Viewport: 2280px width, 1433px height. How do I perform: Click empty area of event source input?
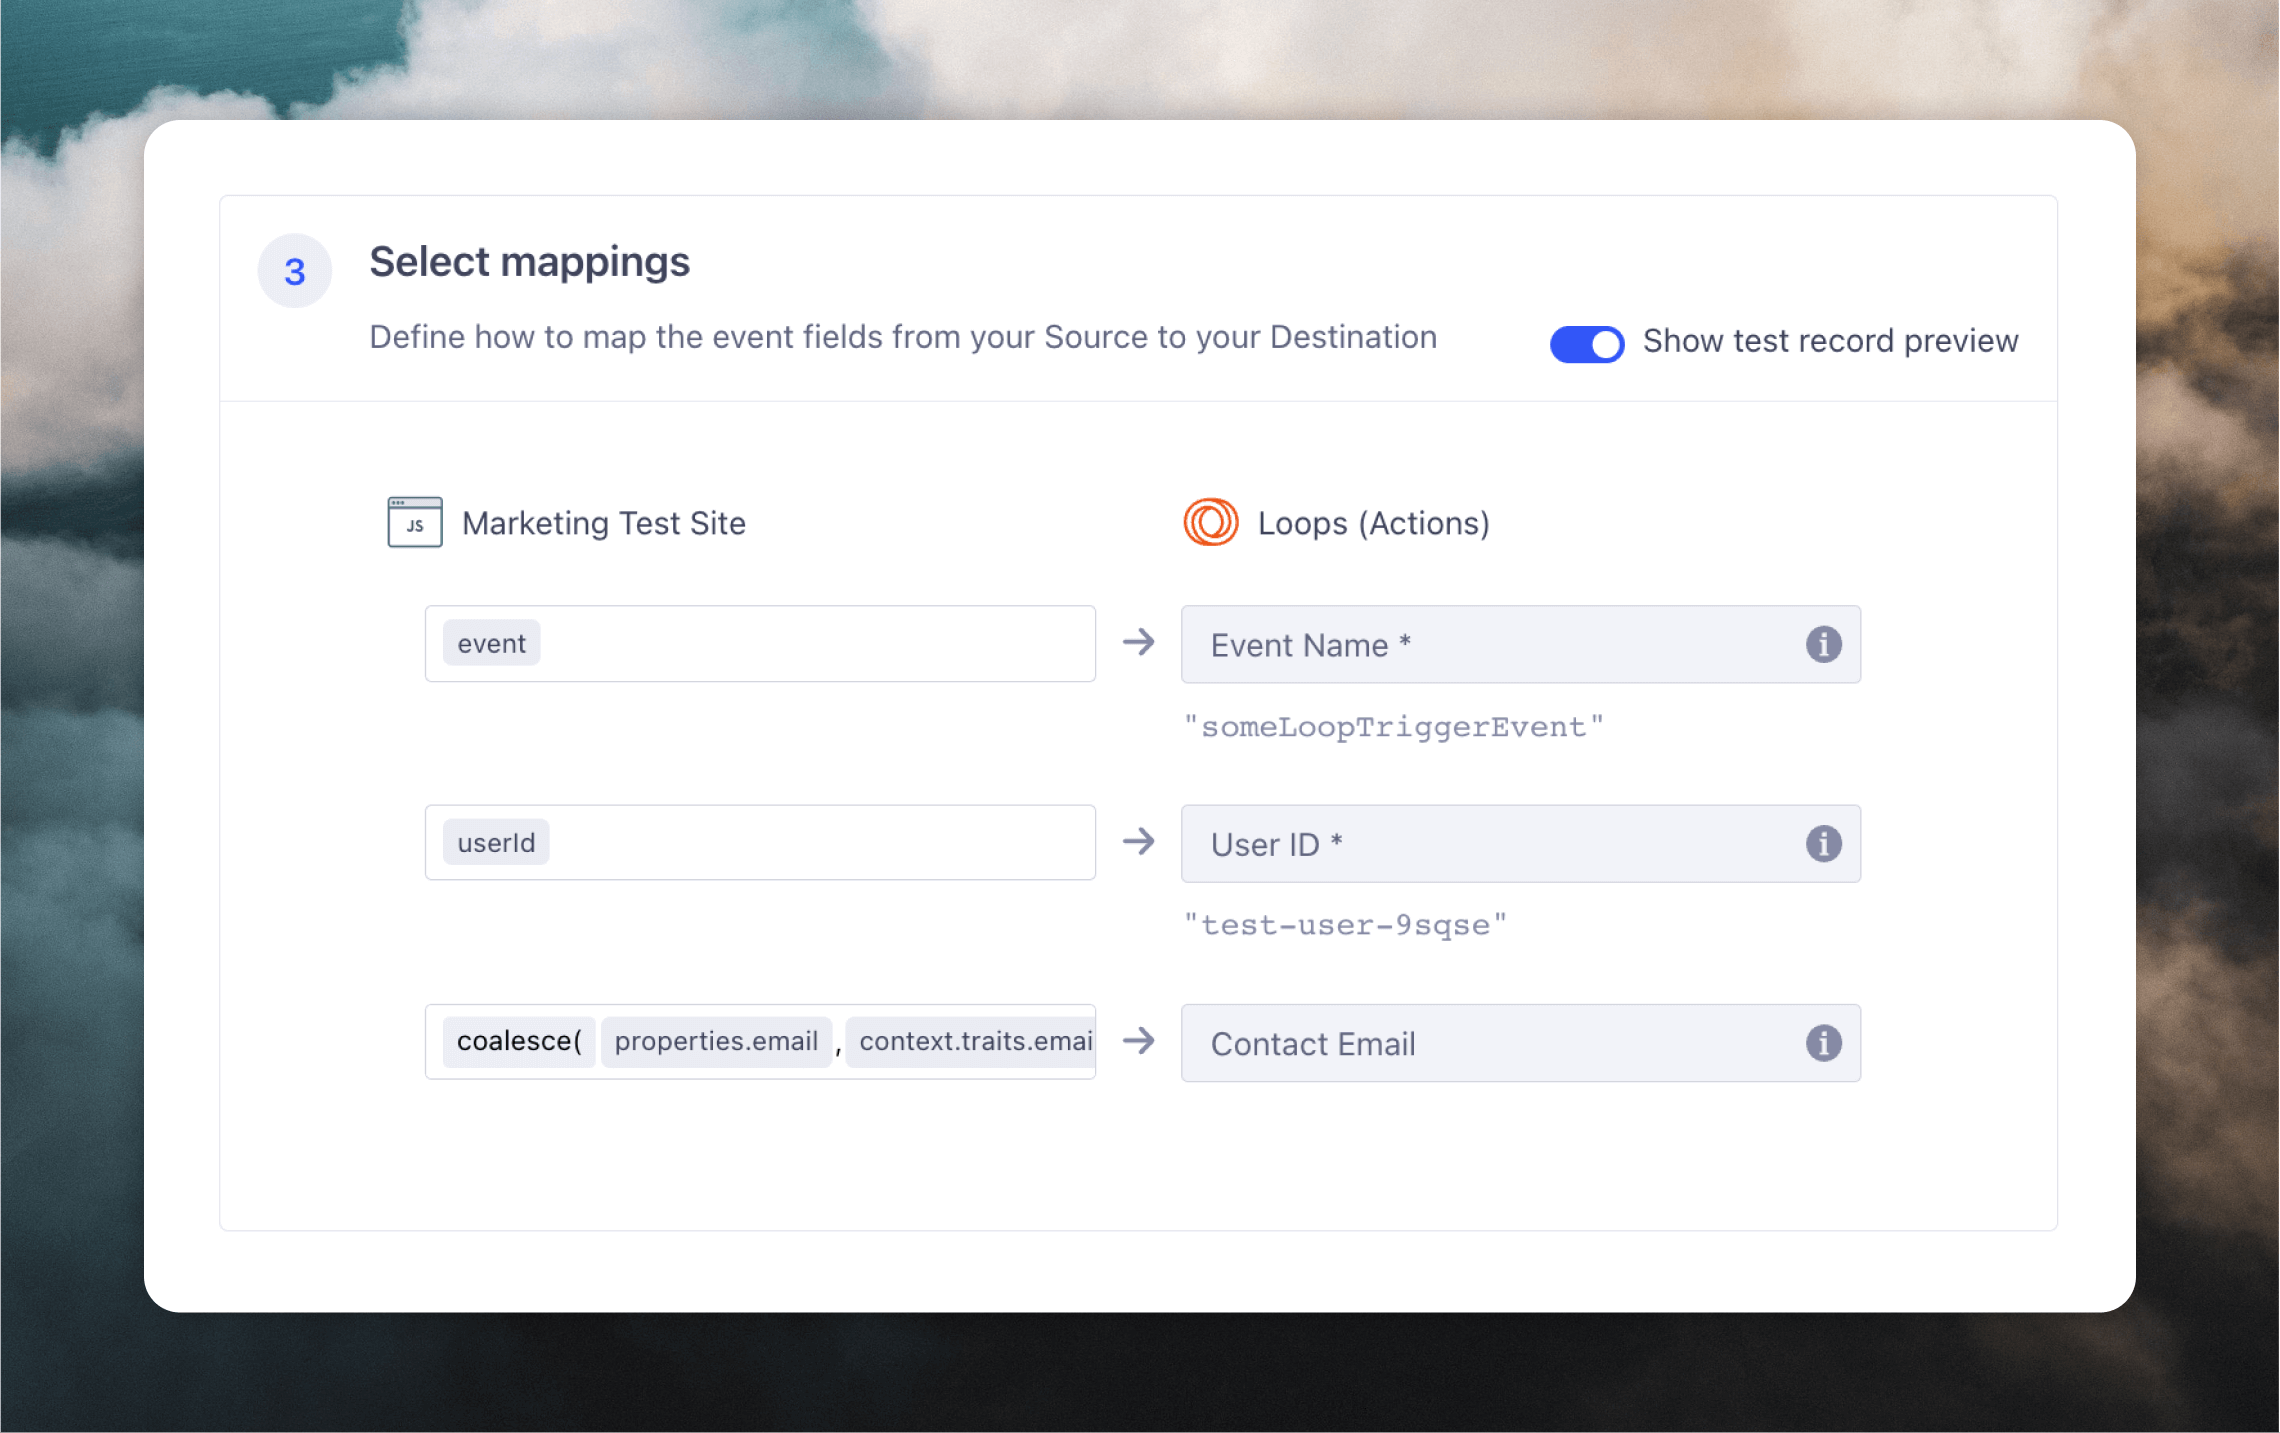point(820,643)
